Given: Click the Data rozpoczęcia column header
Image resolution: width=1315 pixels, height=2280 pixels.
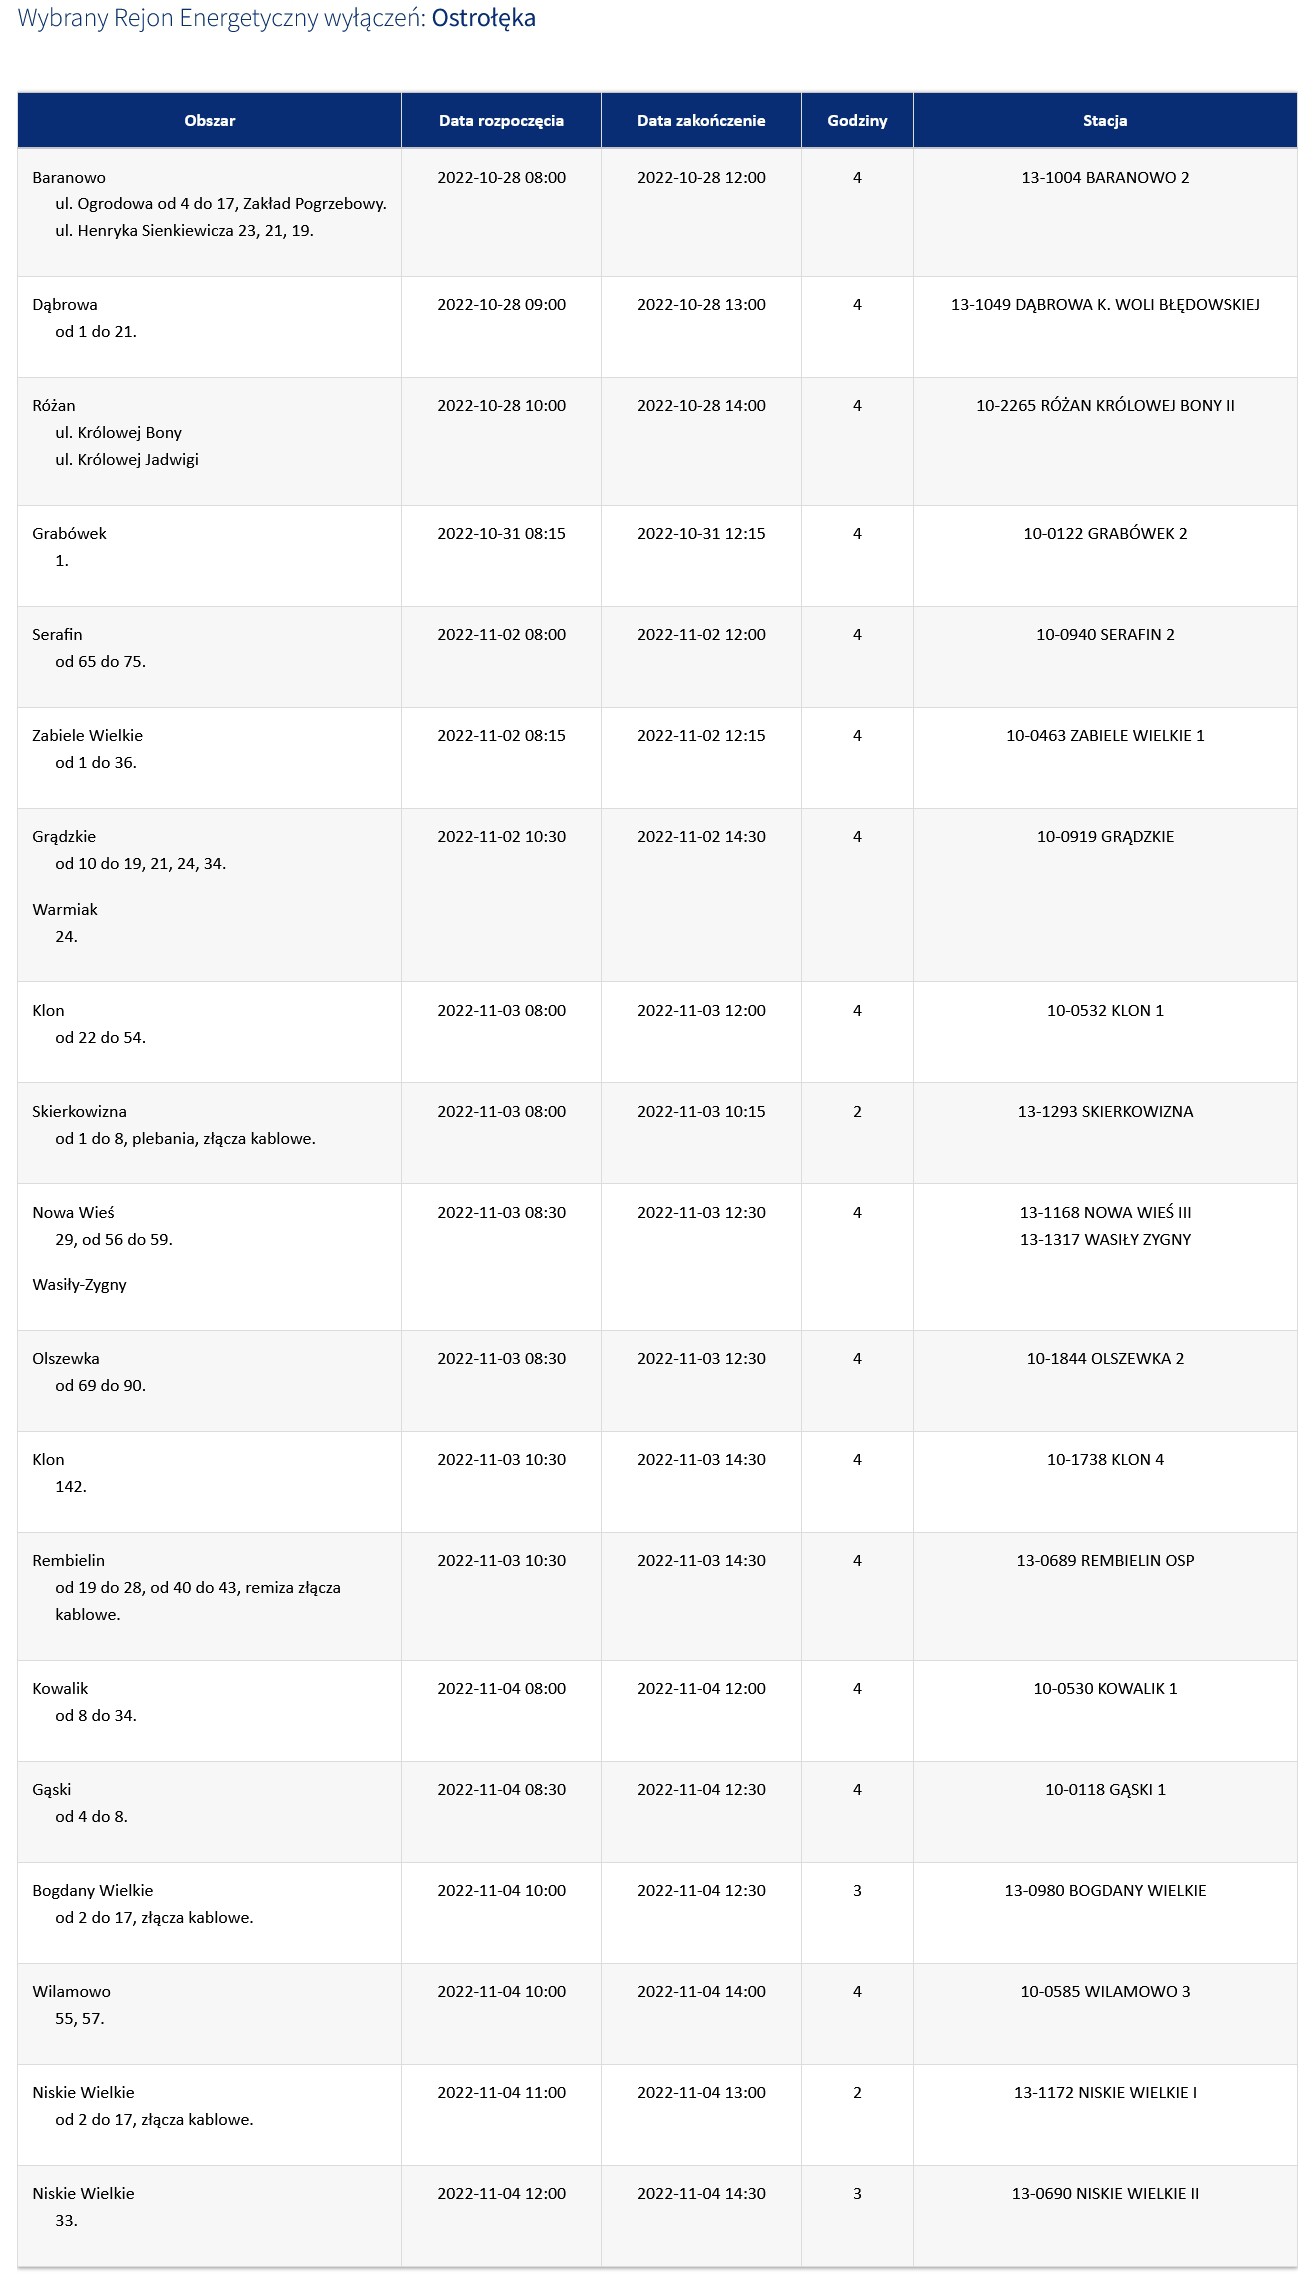Looking at the screenshot, I should (501, 120).
